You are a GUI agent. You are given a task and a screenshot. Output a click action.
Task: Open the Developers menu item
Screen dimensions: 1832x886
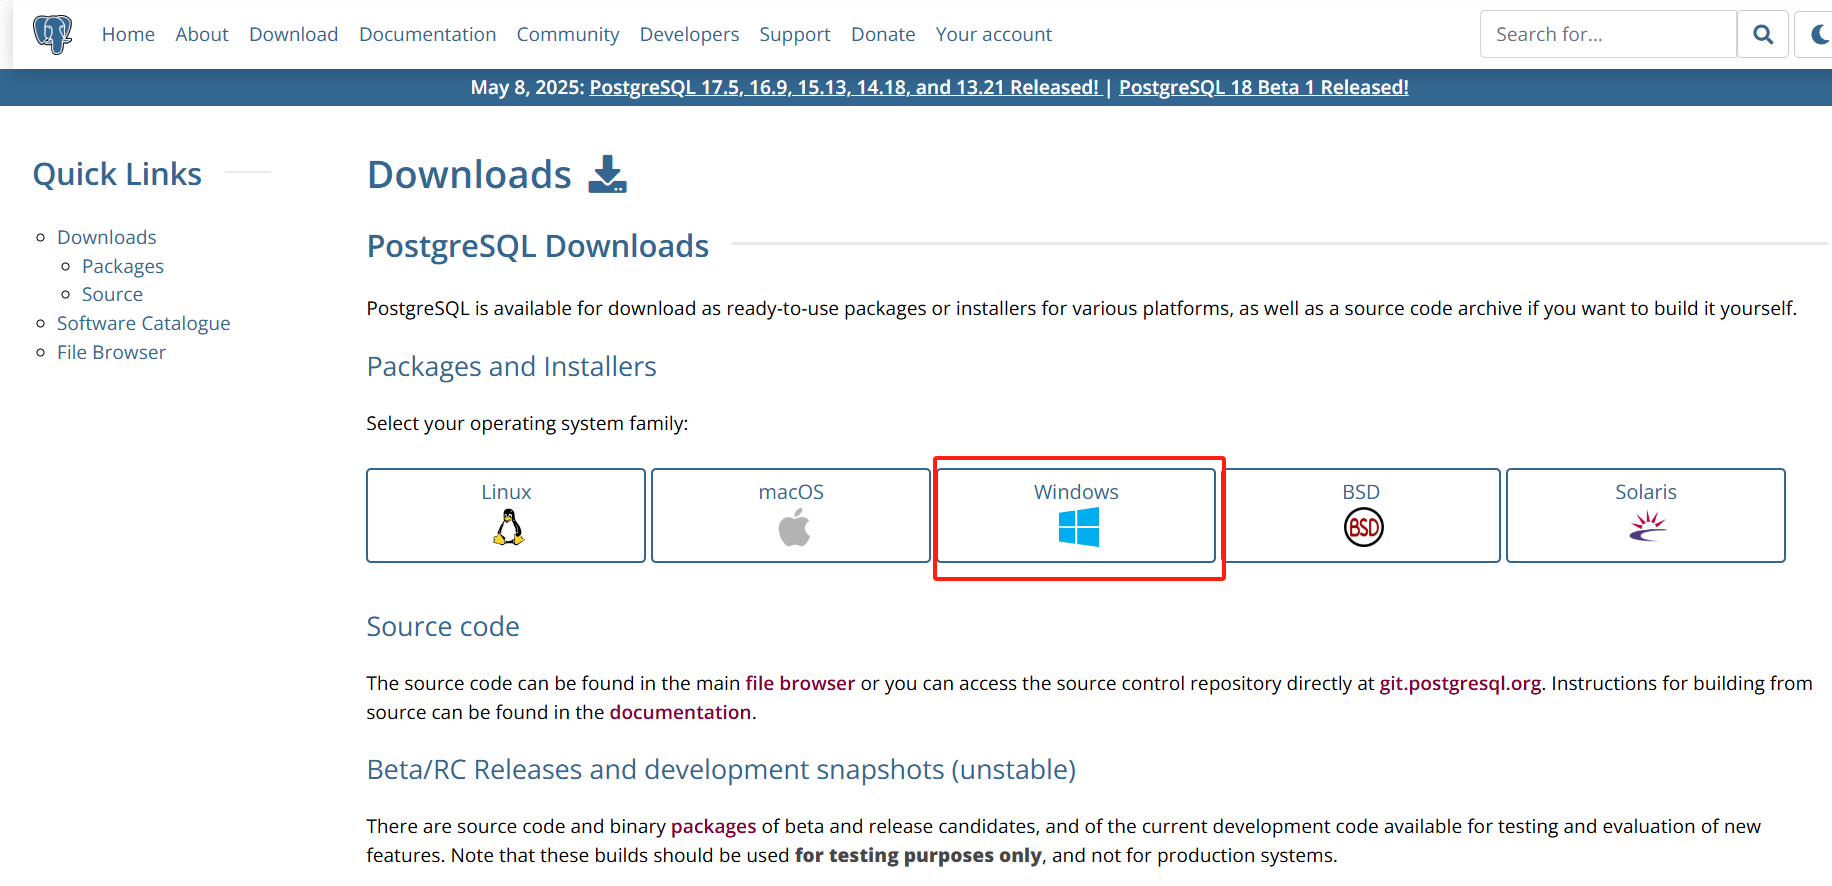(x=689, y=34)
